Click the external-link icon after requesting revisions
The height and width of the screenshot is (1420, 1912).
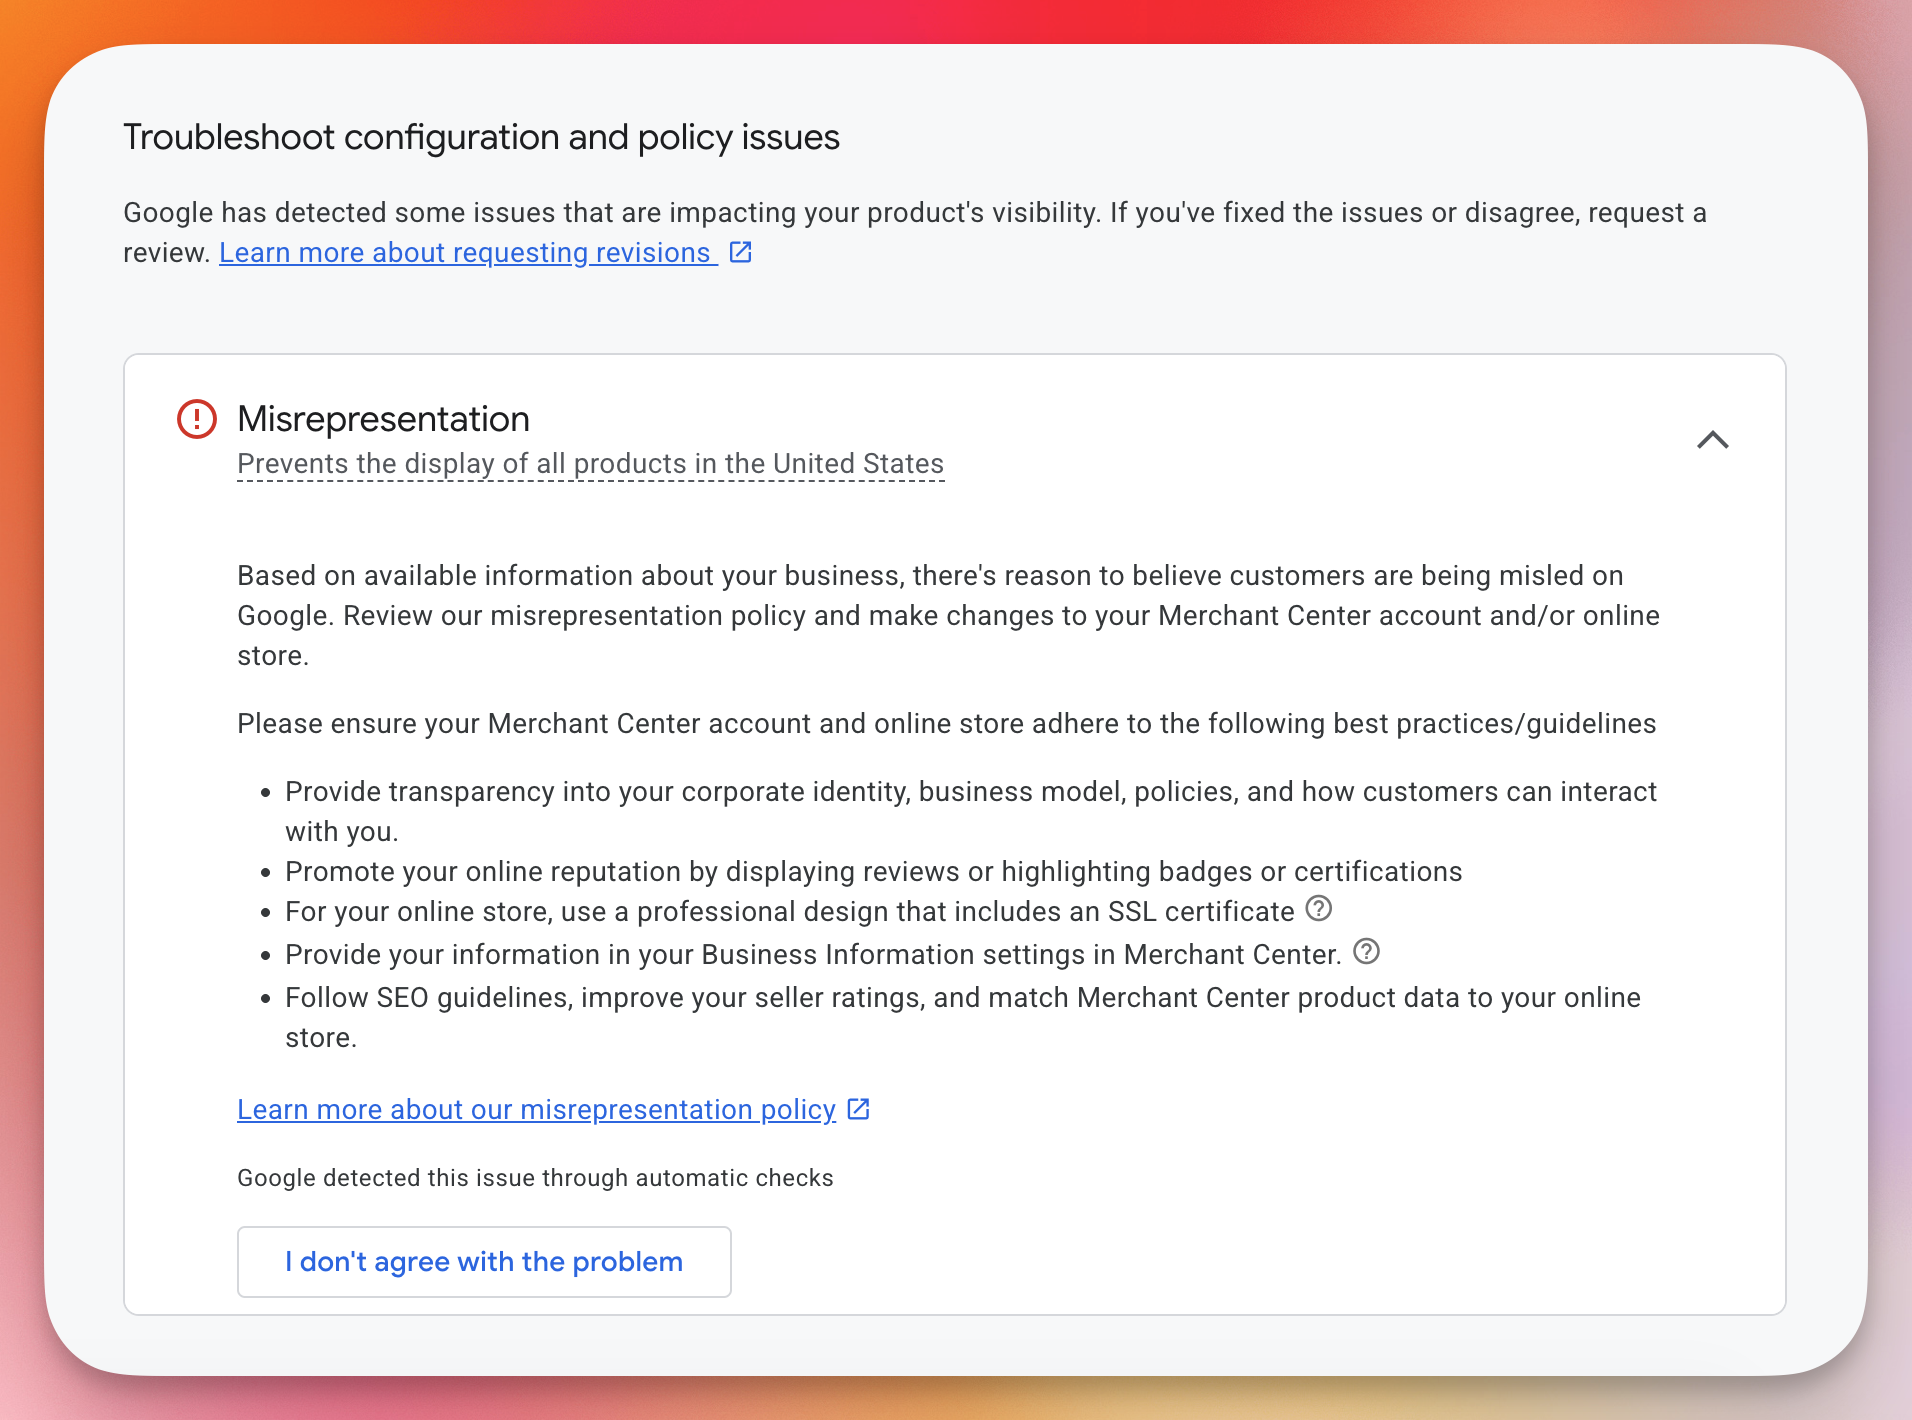pos(740,252)
